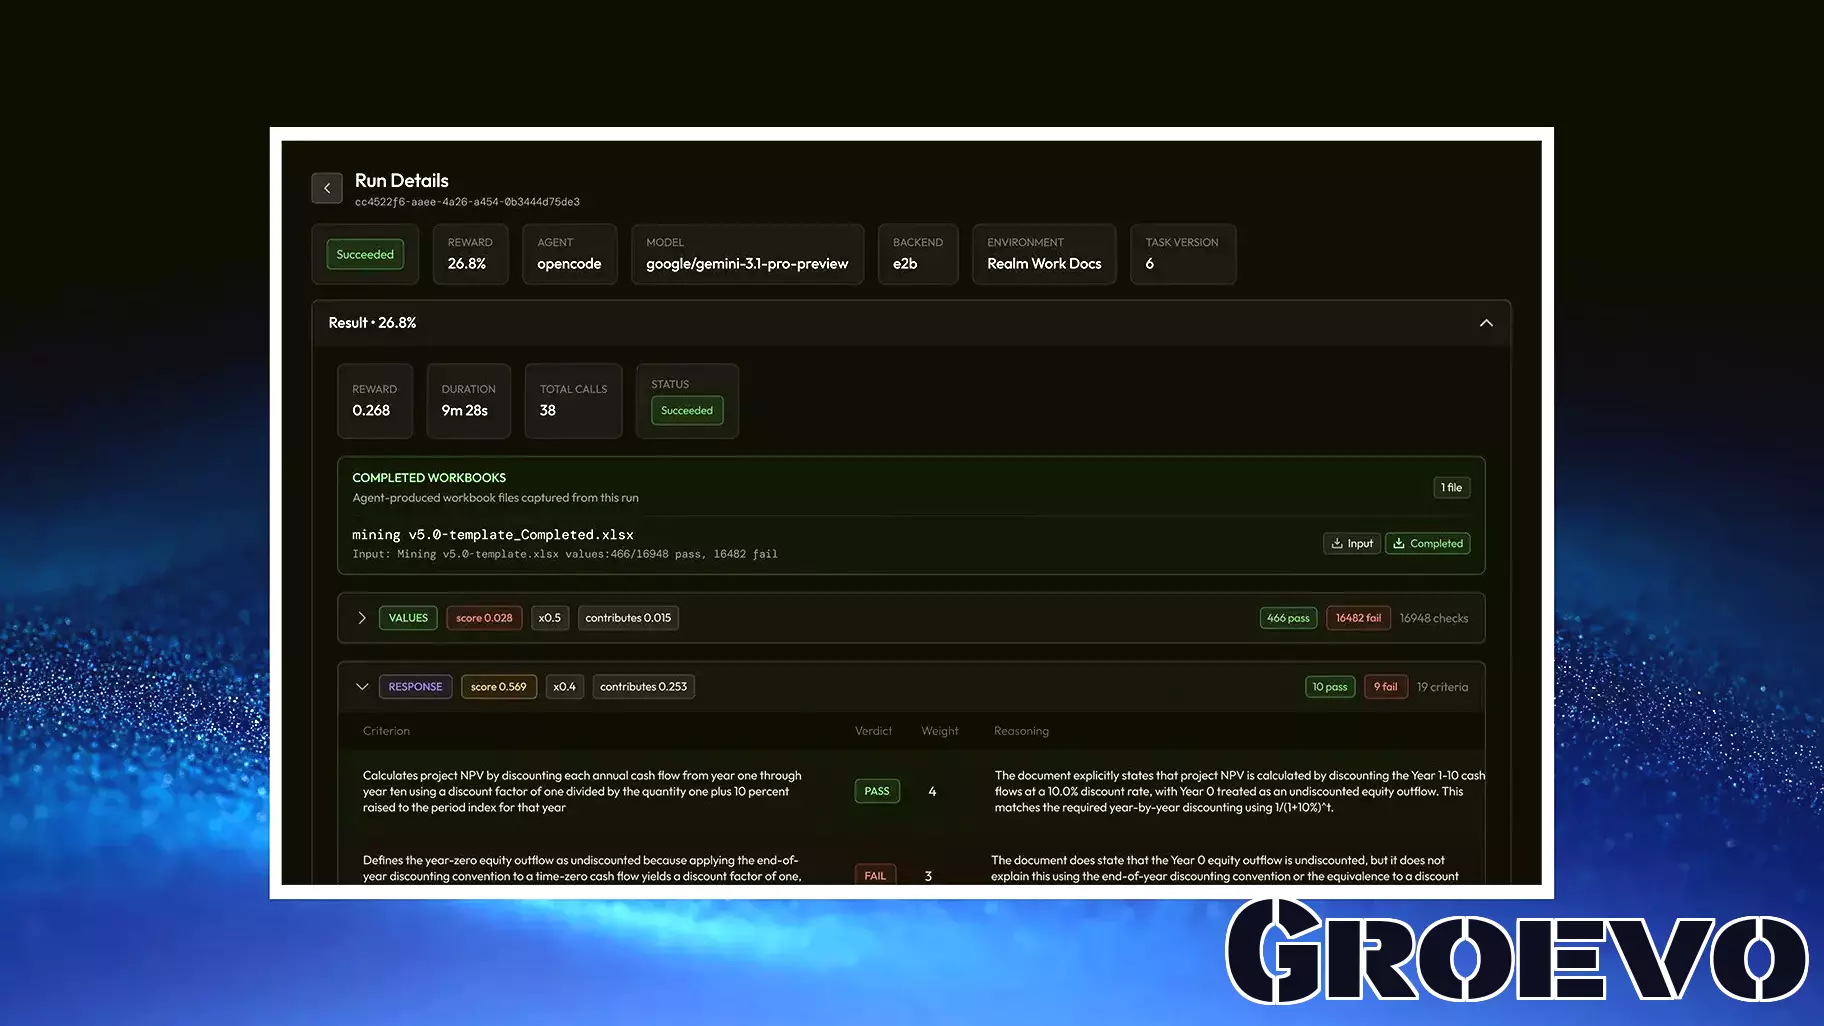Screen dimensions: 1824x1026
Task: Click the run ID cc4522f6 text
Action: point(467,202)
